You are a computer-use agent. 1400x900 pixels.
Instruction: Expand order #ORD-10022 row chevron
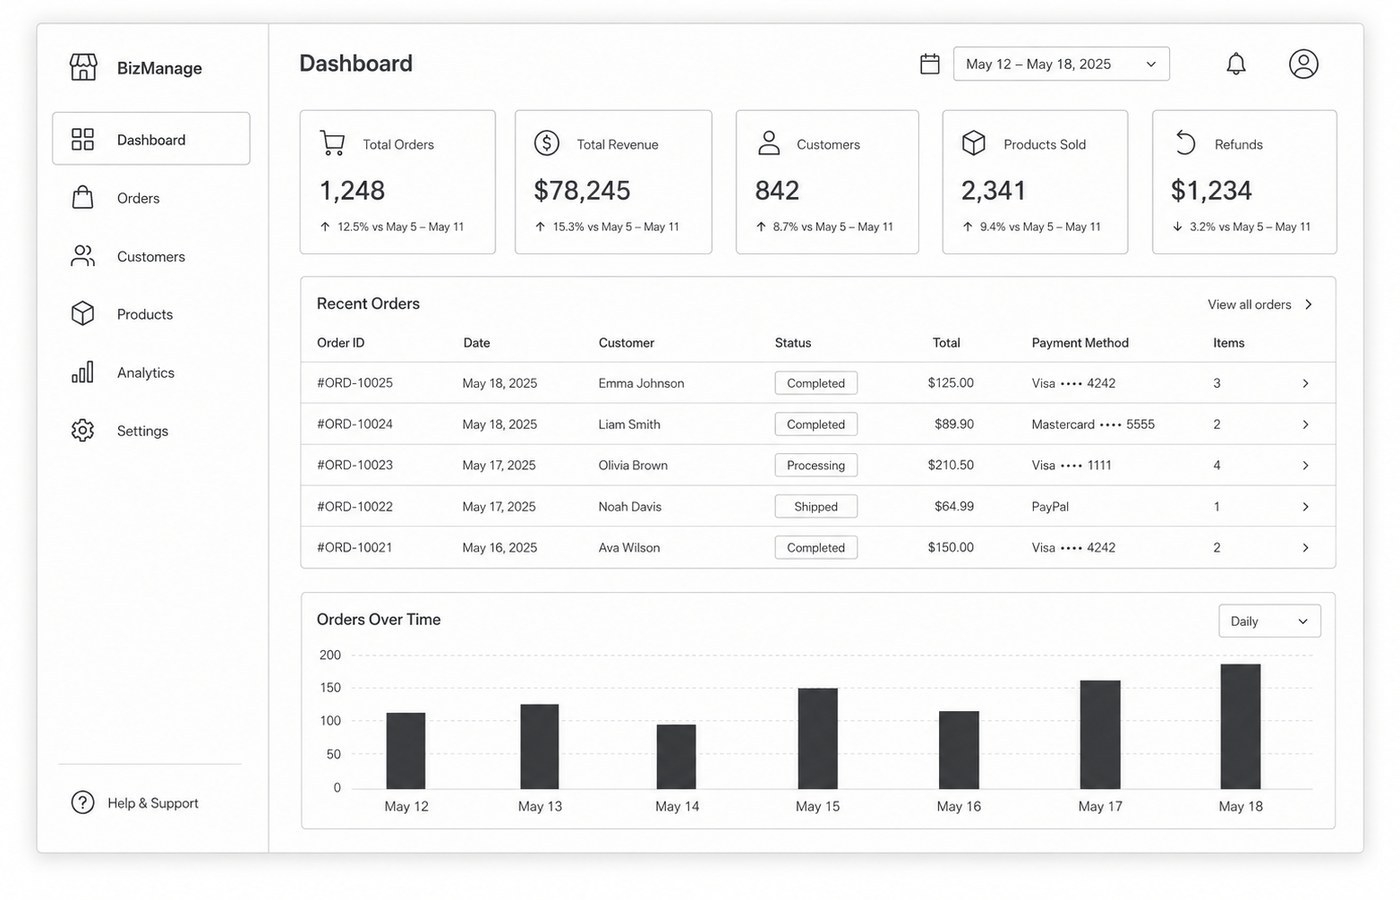click(x=1305, y=506)
